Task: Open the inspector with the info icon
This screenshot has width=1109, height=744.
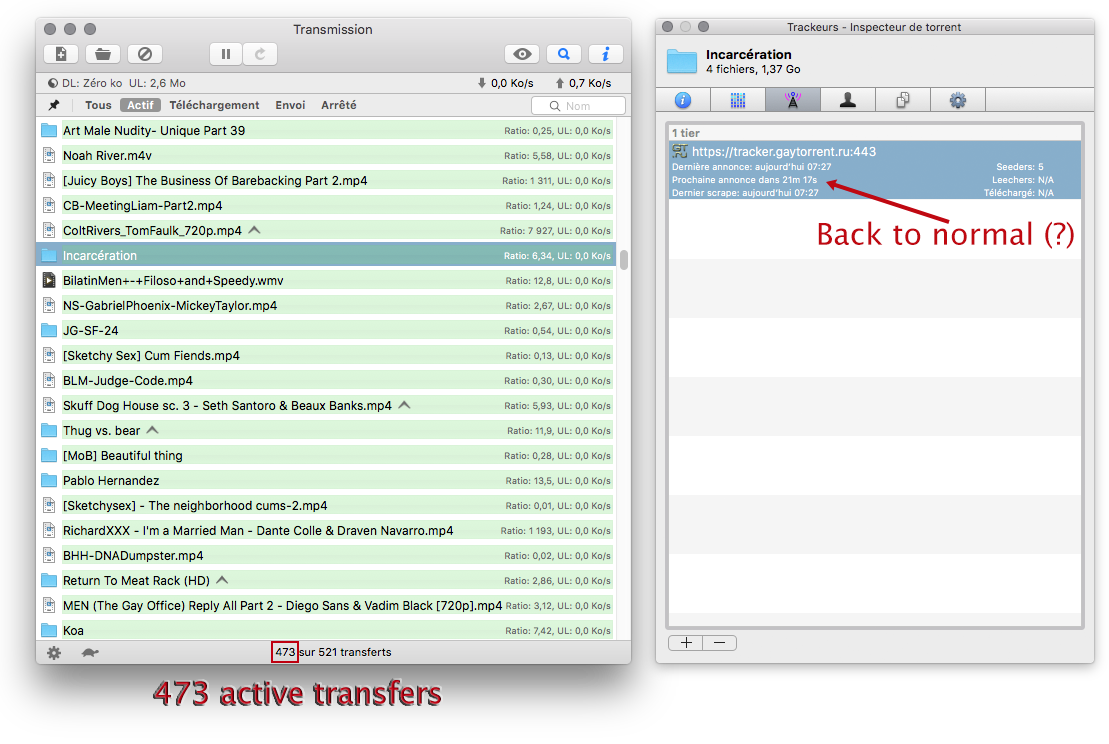Action: click(x=606, y=55)
